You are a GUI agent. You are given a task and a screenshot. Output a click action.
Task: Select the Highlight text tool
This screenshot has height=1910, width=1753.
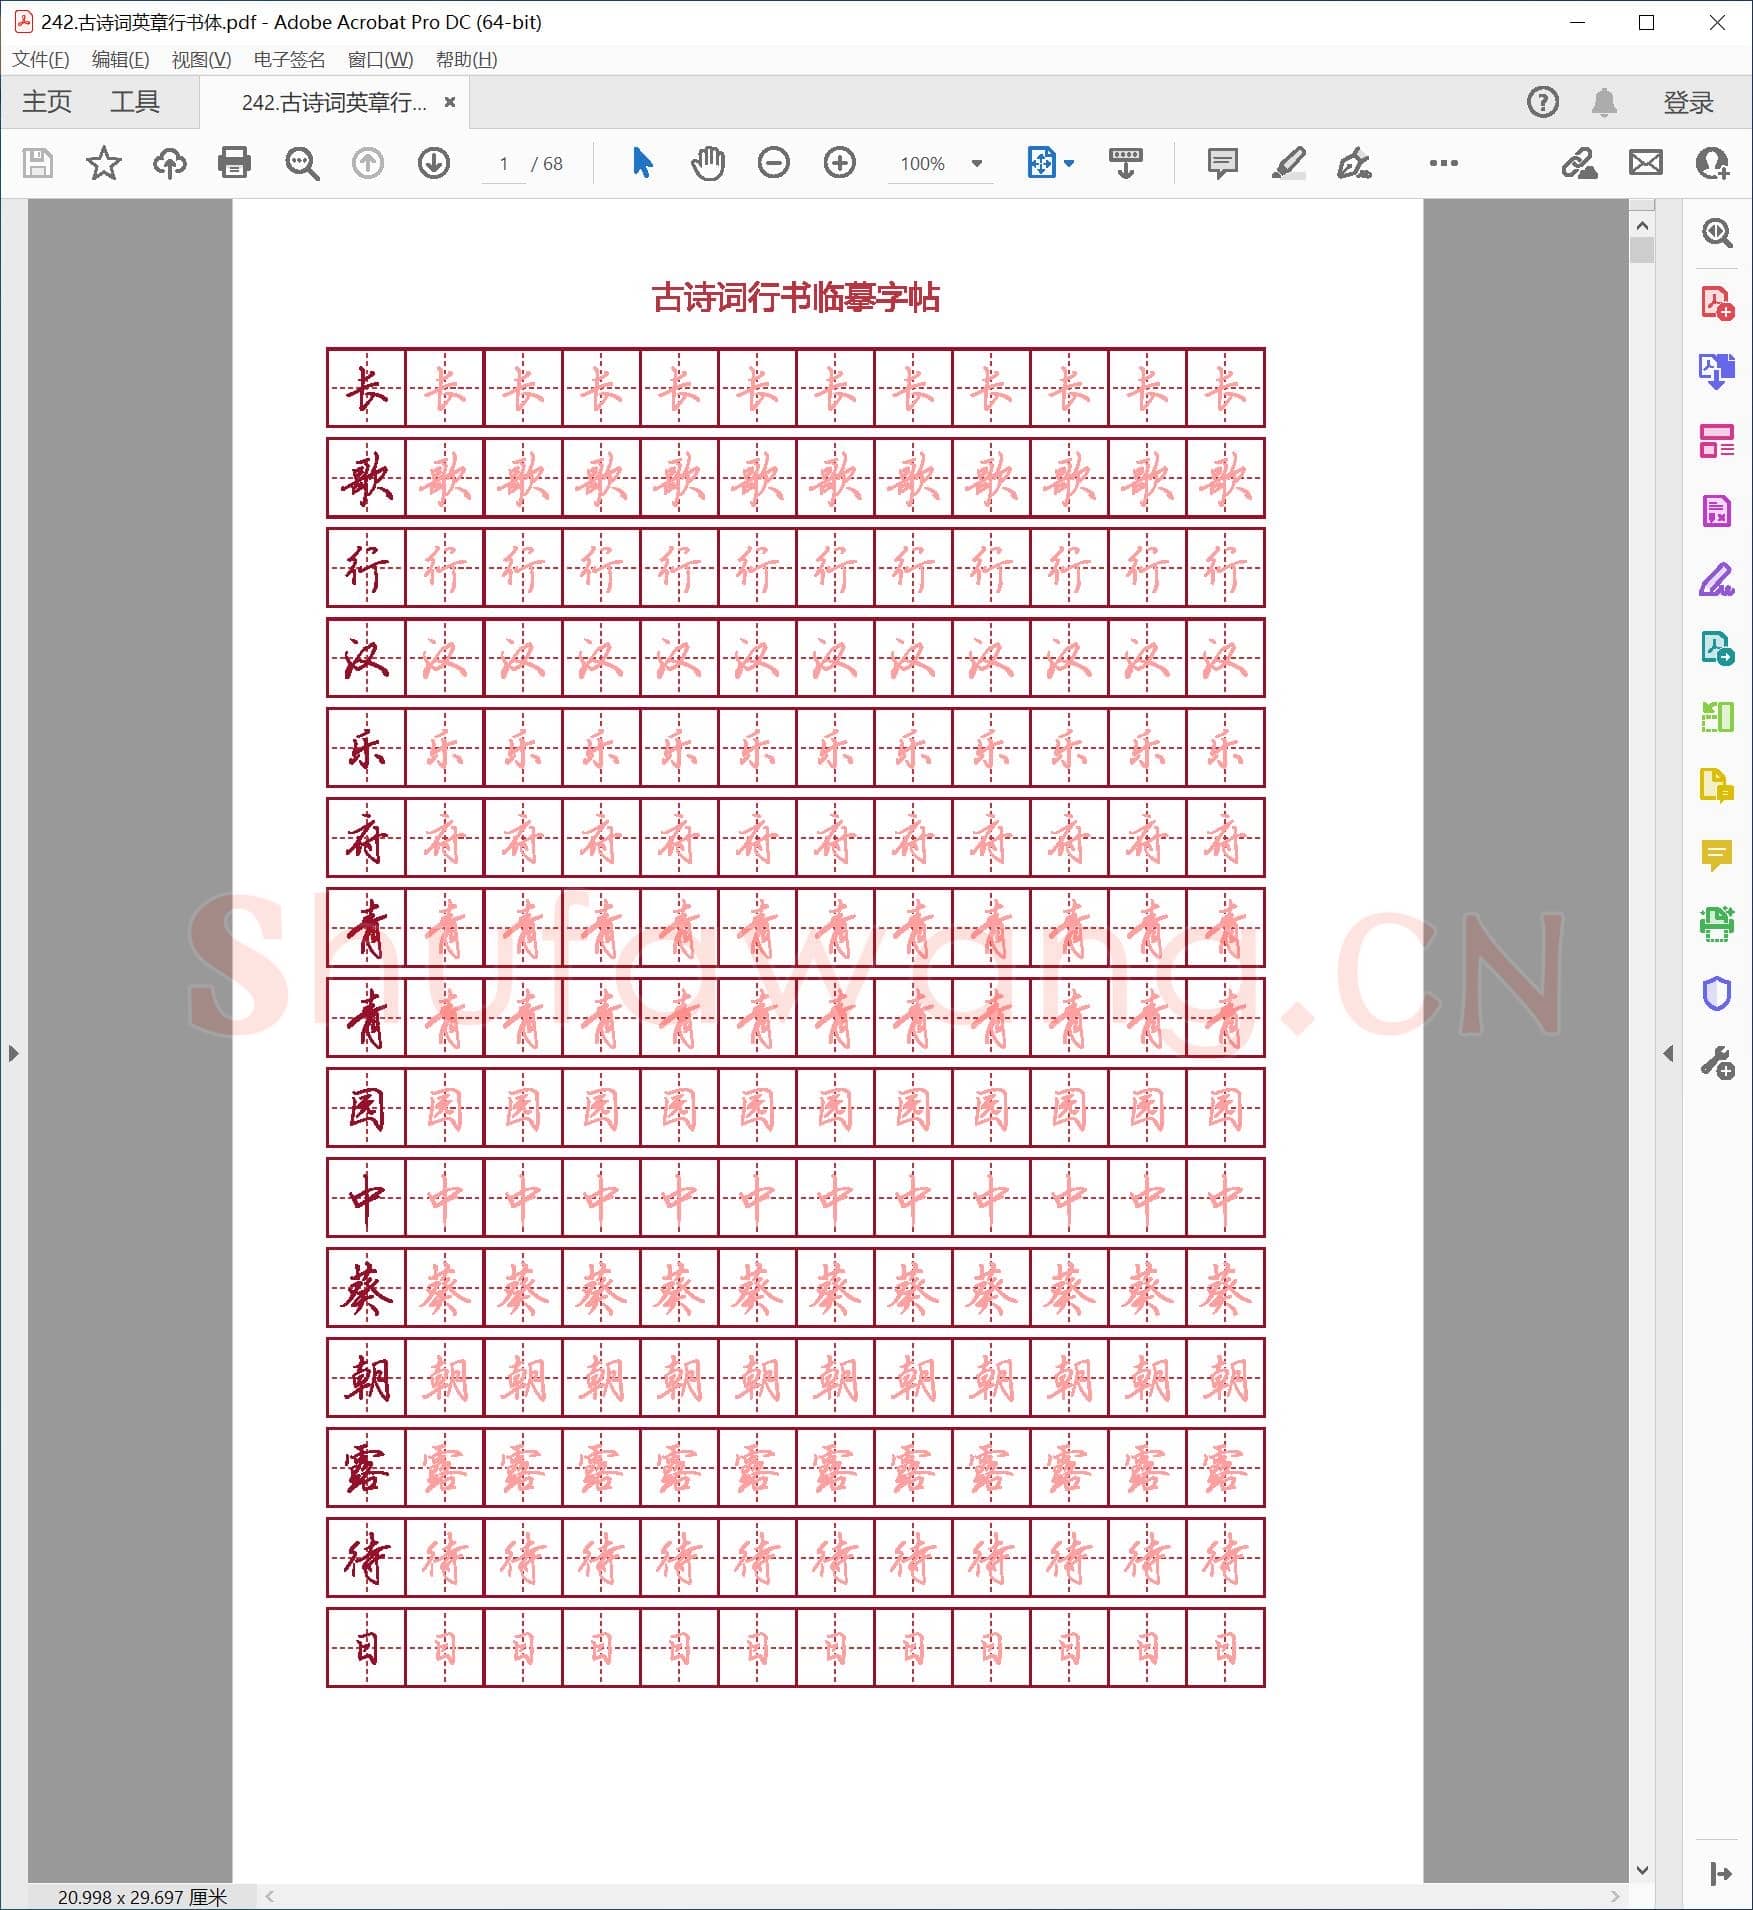tap(1288, 163)
